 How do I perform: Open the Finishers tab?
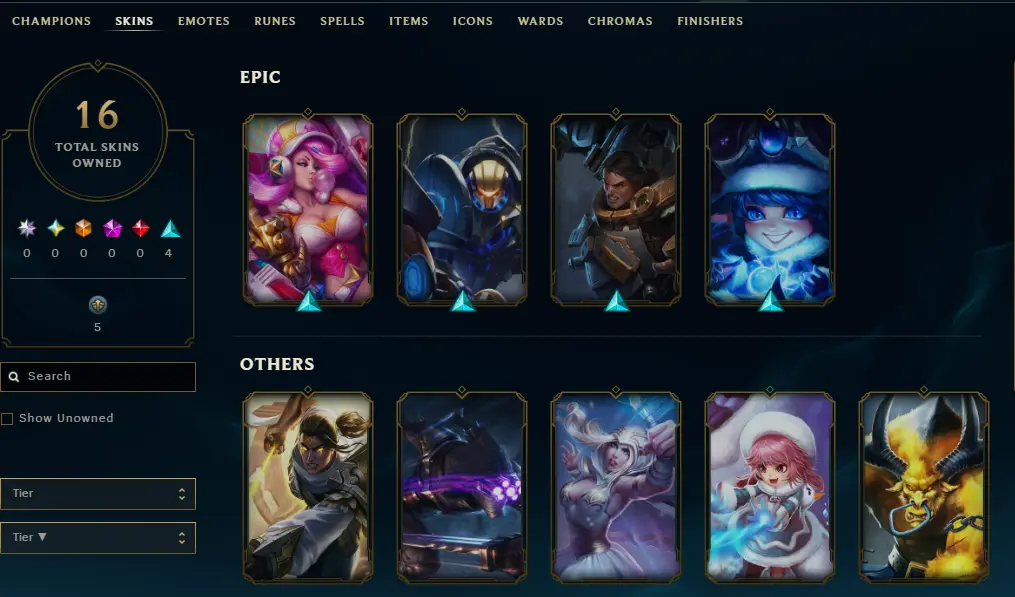710,21
